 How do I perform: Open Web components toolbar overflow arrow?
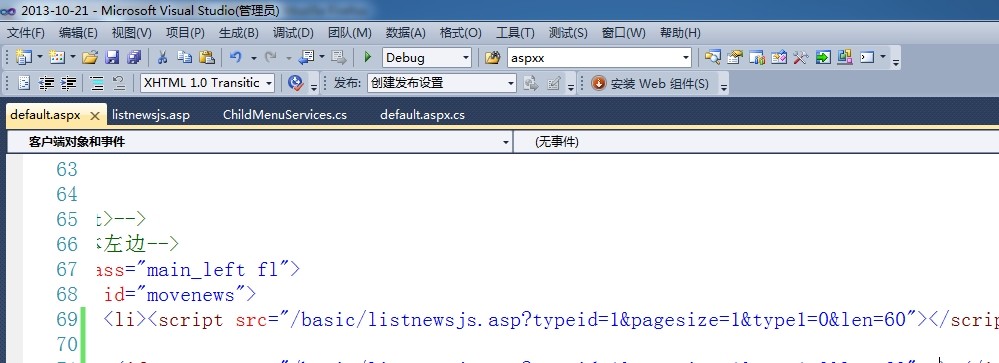click(x=724, y=86)
